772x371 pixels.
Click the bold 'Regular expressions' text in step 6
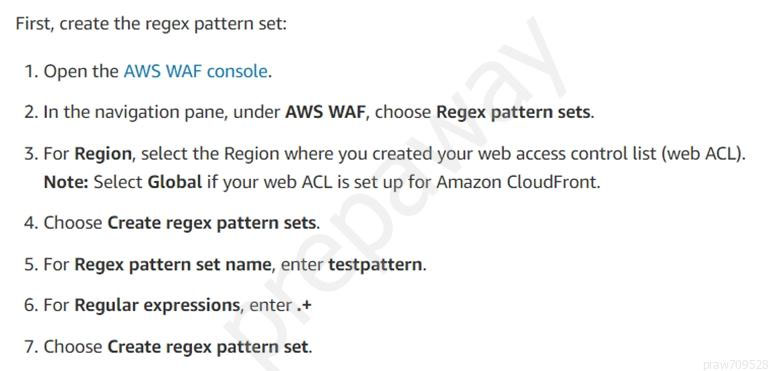coord(157,306)
